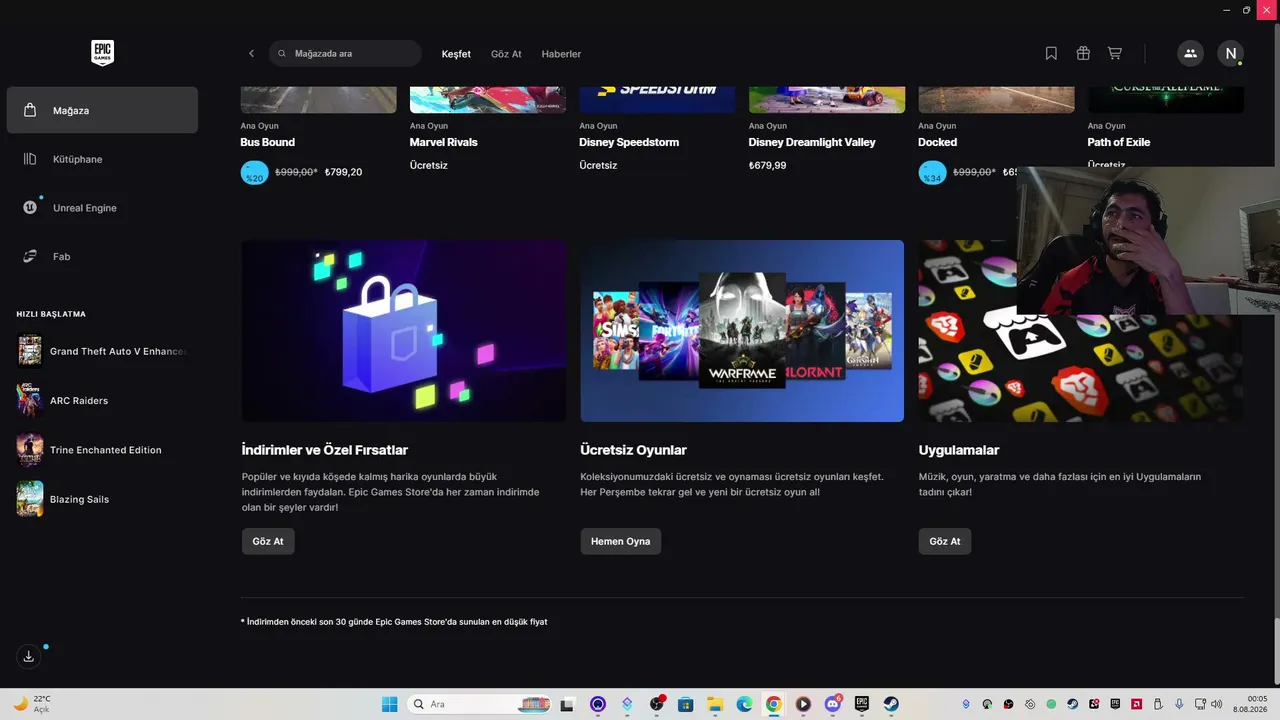Image resolution: width=1280 pixels, height=720 pixels.
Task: Open the Haberler news tab
Action: pyautogui.click(x=561, y=54)
